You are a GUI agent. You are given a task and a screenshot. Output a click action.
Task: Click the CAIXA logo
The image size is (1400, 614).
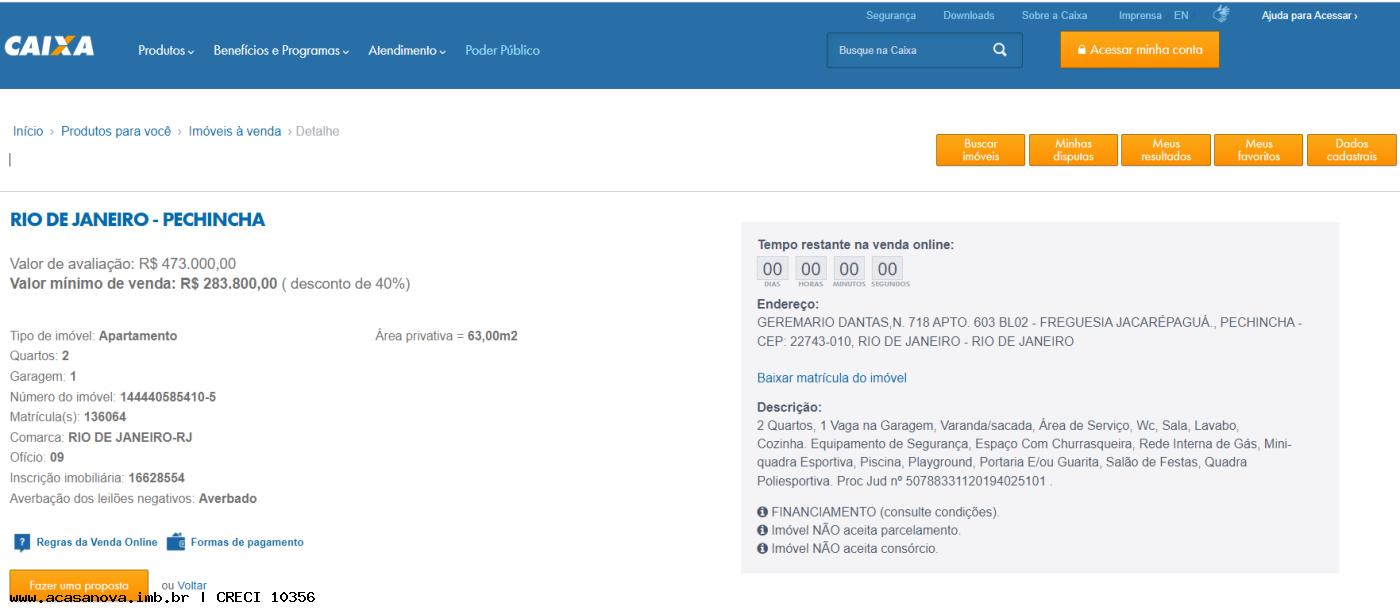pyautogui.click(x=50, y=47)
